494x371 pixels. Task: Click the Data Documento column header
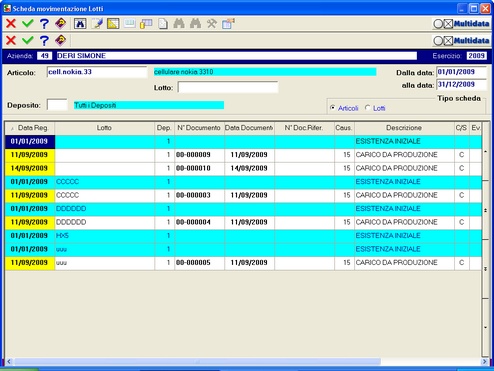pos(249,128)
